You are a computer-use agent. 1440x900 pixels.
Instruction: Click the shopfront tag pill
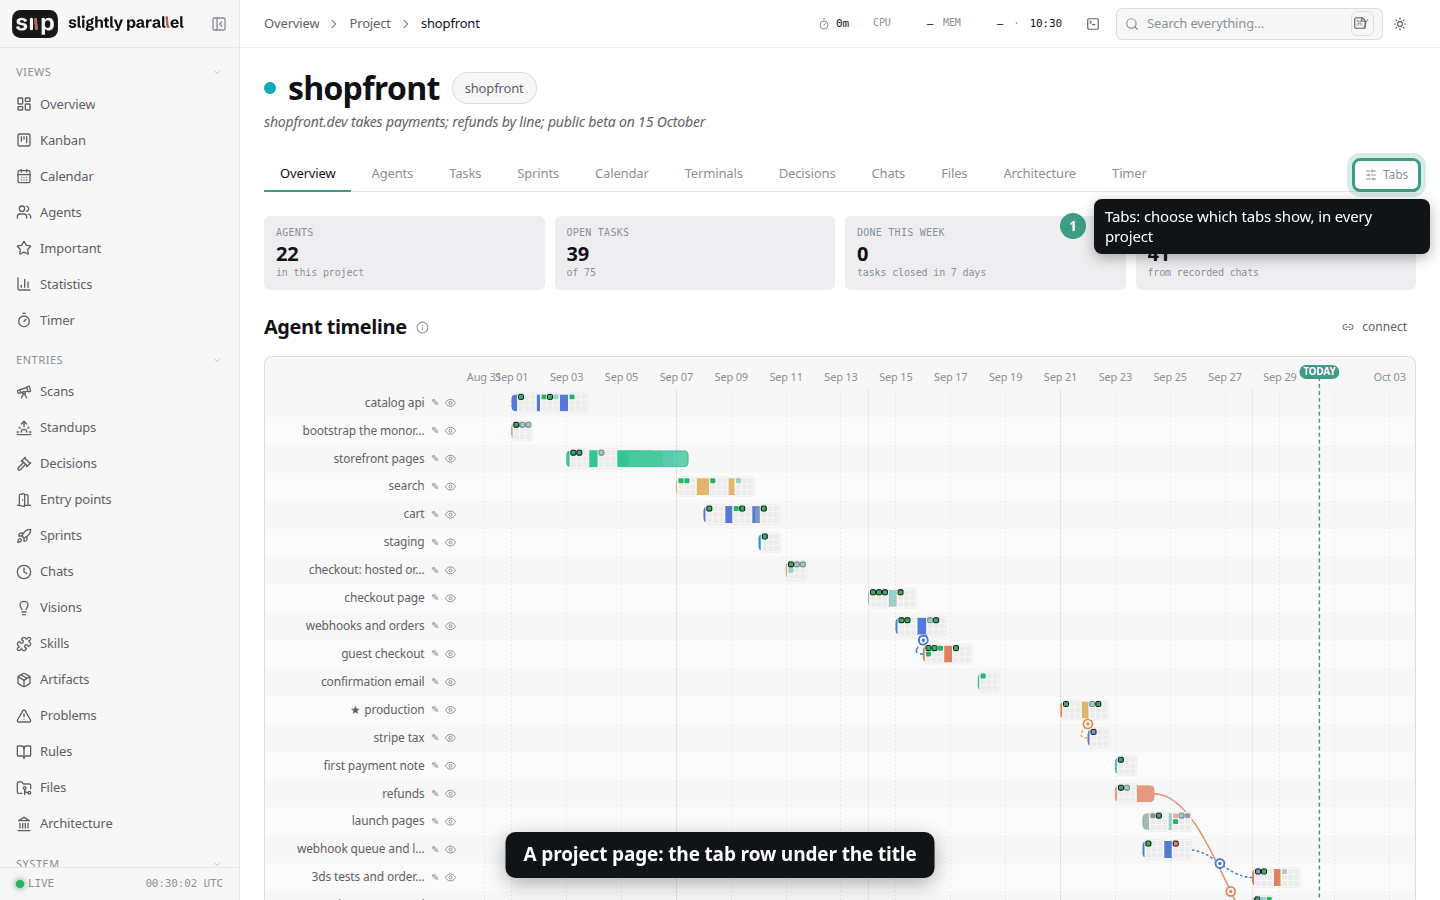click(x=494, y=88)
